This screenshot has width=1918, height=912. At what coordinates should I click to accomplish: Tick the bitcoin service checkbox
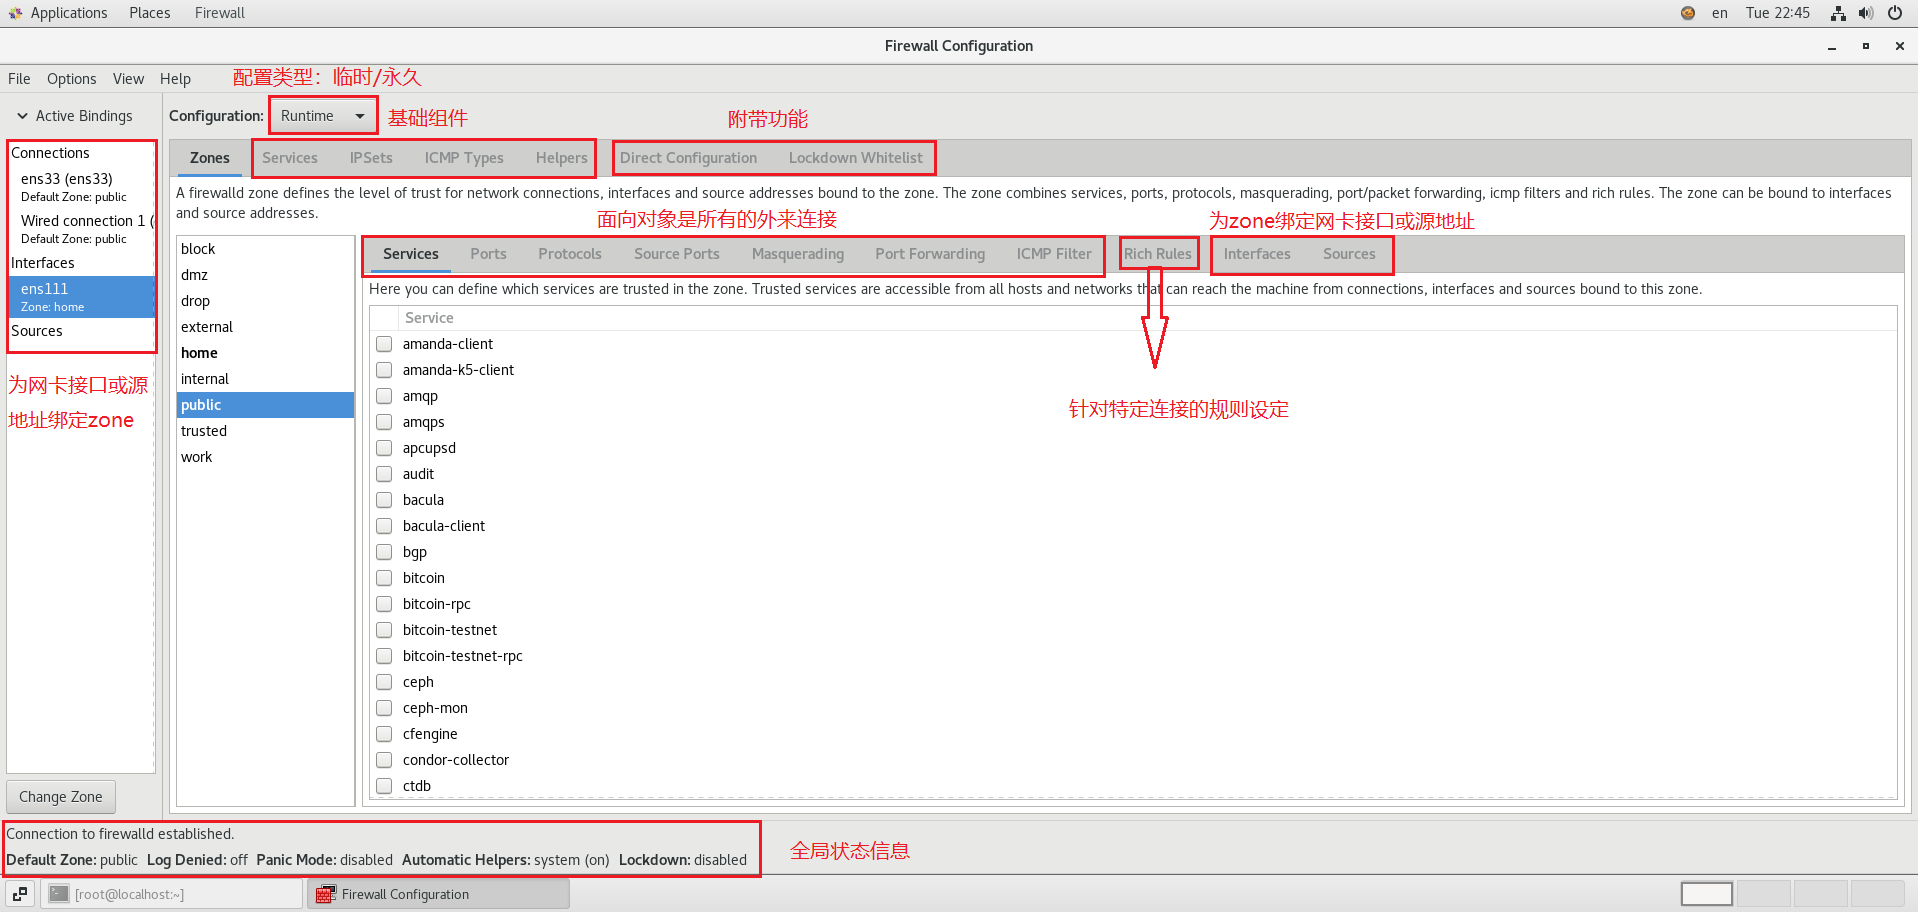point(384,578)
